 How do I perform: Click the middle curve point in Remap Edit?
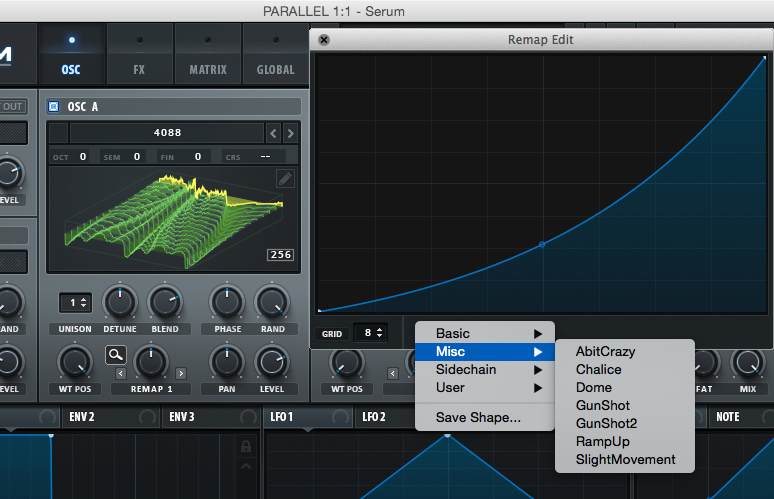pyautogui.click(x=542, y=244)
